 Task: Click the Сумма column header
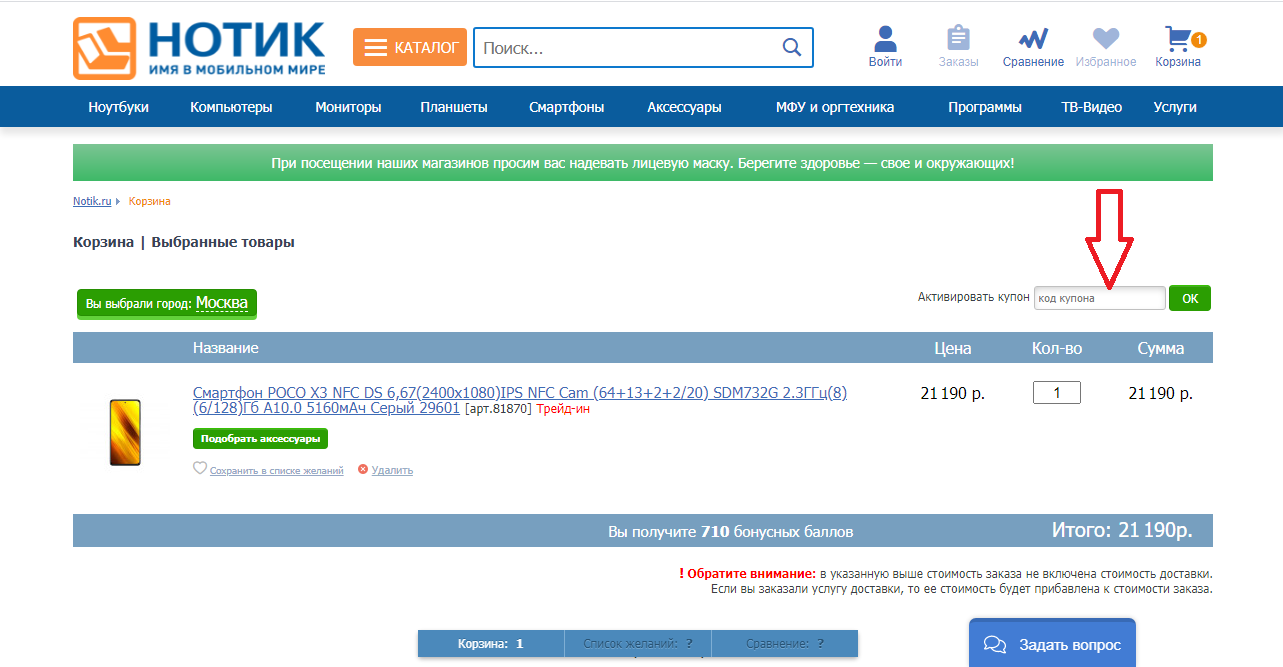1161,348
